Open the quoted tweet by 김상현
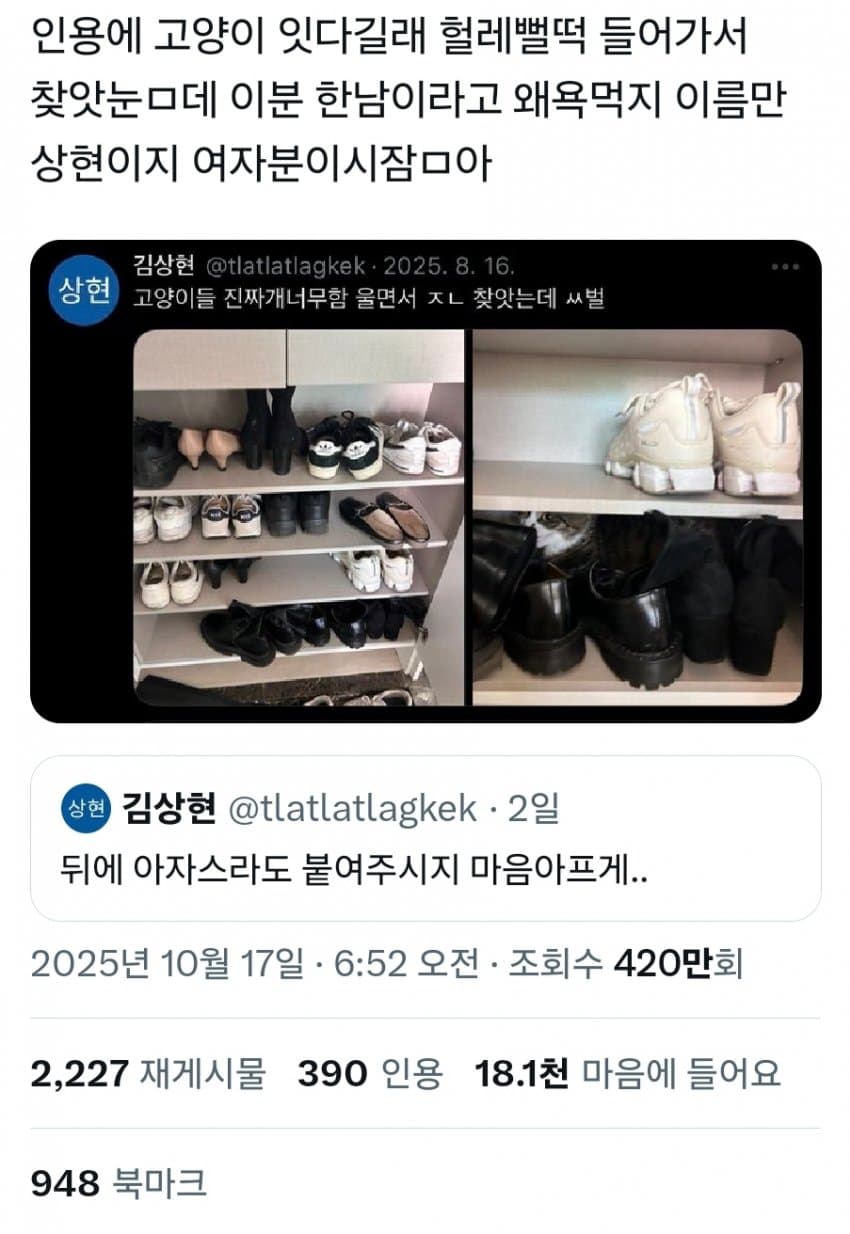The height and width of the screenshot is (1234, 850). [425, 838]
